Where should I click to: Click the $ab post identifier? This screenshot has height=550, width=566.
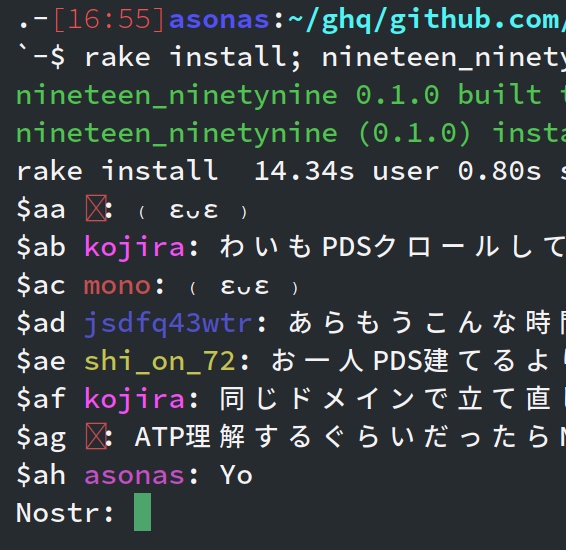[x=41, y=247]
